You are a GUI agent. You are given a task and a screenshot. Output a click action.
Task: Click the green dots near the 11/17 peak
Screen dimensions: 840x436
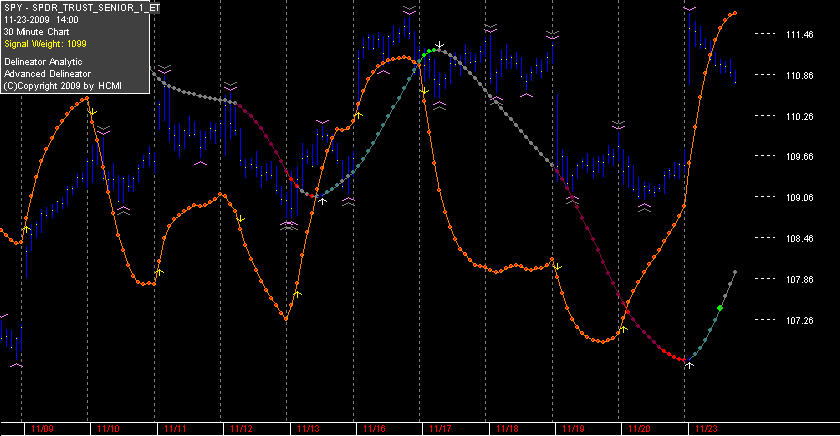pos(429,52)
